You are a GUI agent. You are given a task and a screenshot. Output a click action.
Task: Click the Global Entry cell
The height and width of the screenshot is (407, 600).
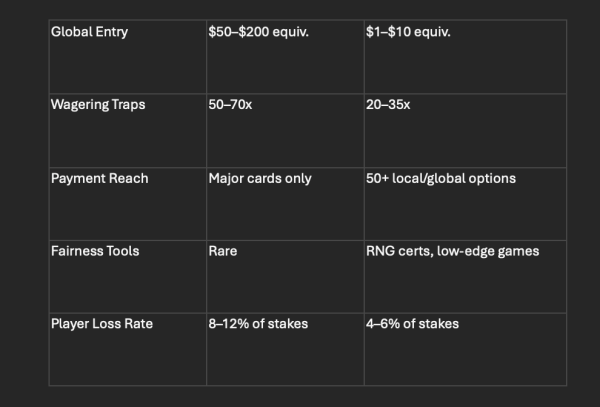tap(128, 57)
